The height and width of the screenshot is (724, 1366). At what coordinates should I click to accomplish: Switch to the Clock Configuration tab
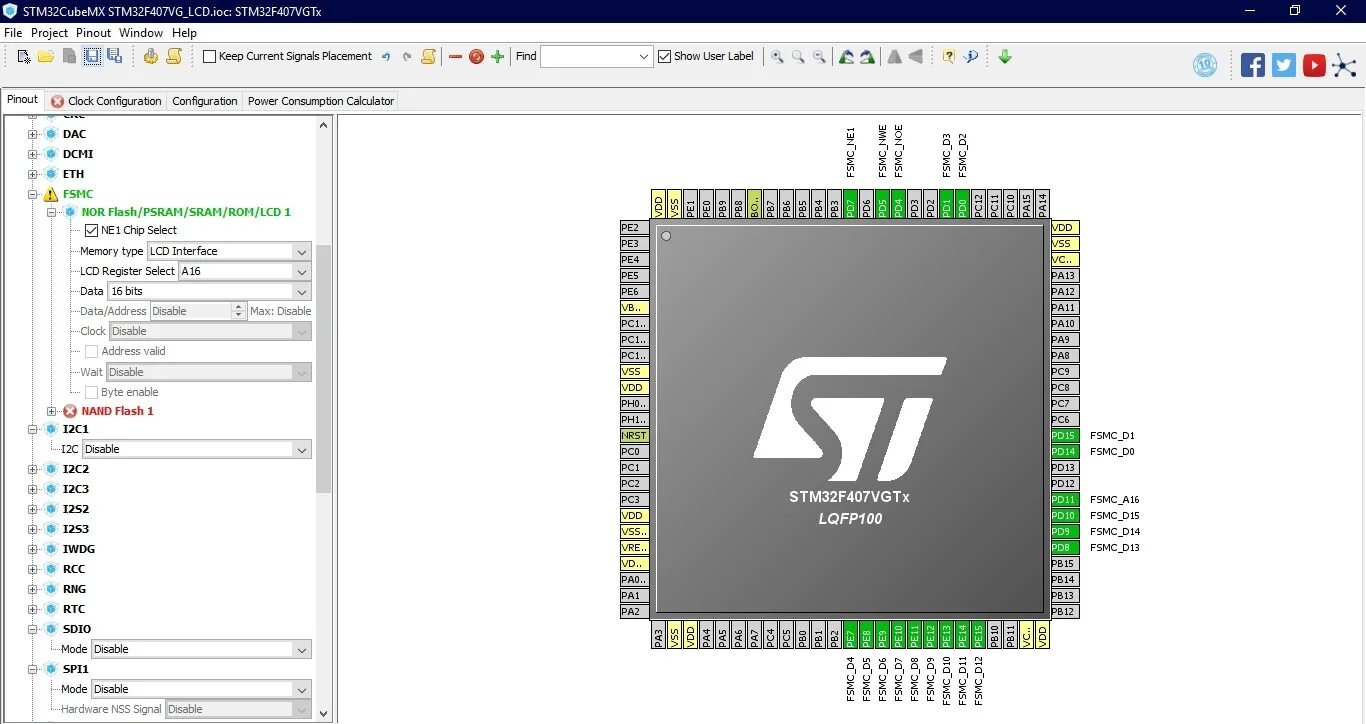[x=106, y=101]
